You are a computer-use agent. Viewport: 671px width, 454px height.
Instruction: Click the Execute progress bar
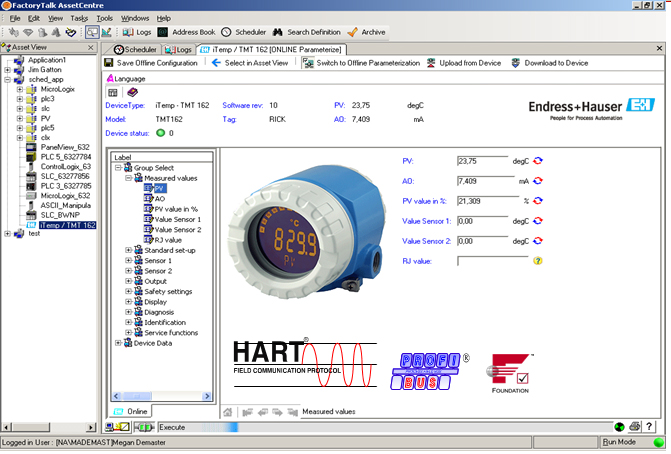point(385,427)
